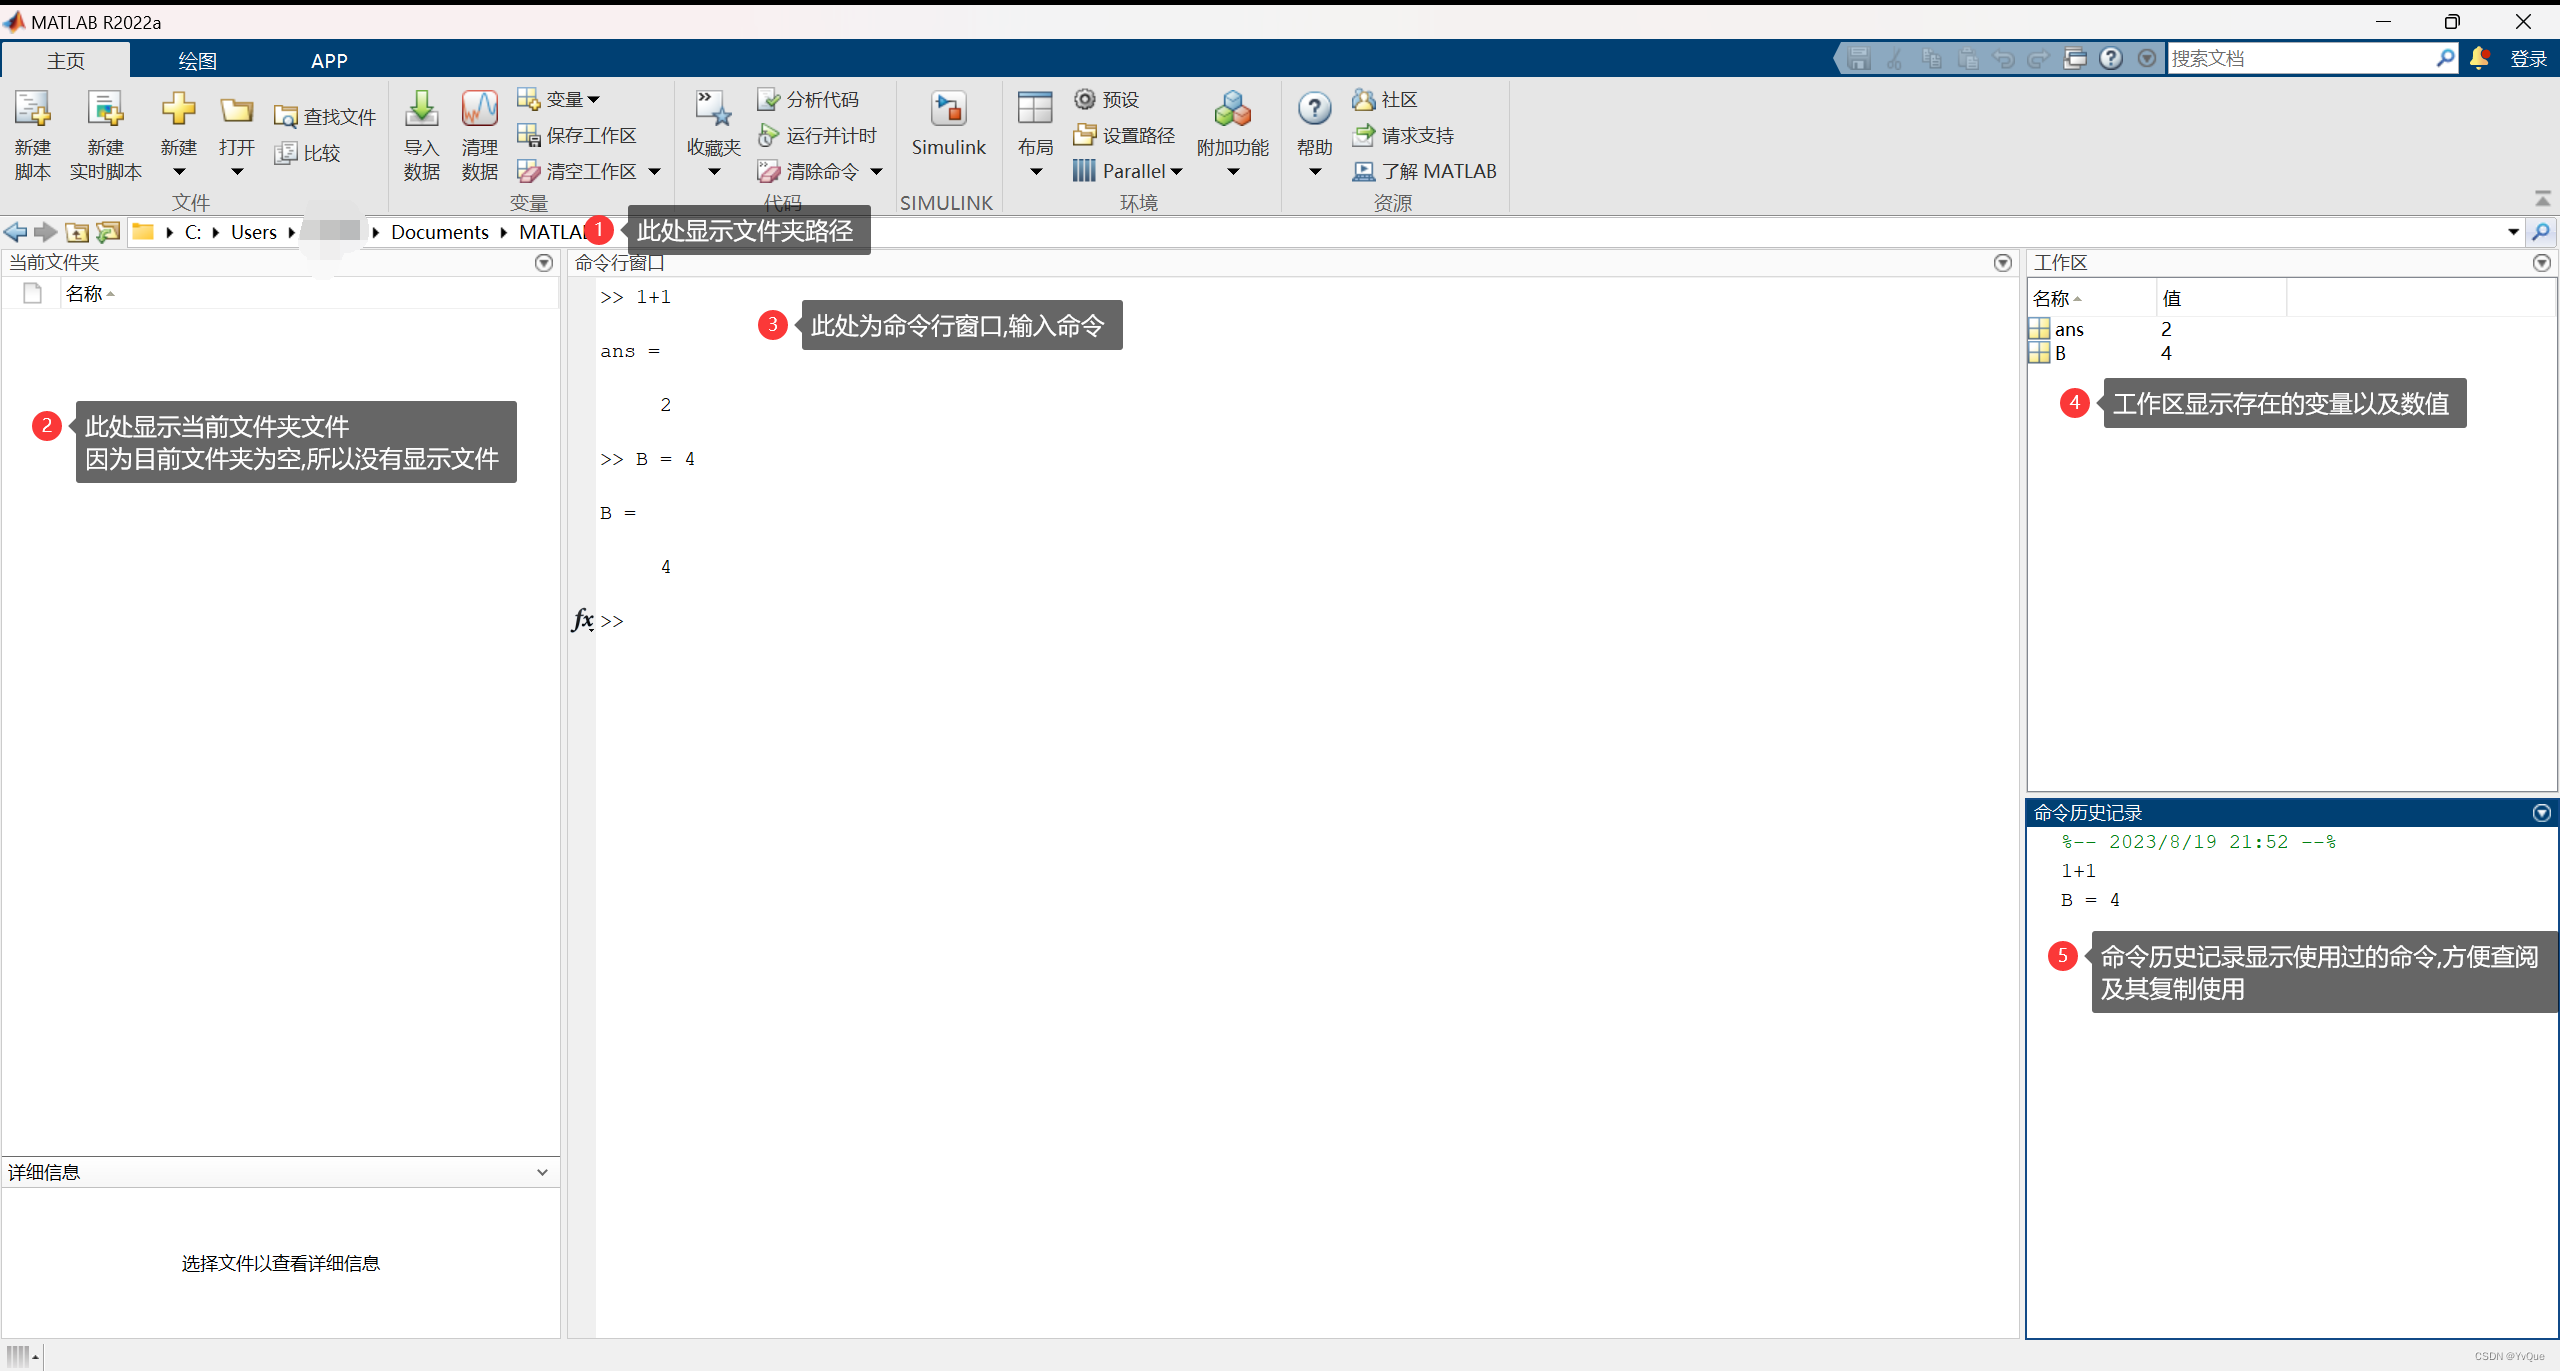The image size is (2560, 1371).
Task: Open Workspace panel actions menu
Action: click(x=2542, y=263)
